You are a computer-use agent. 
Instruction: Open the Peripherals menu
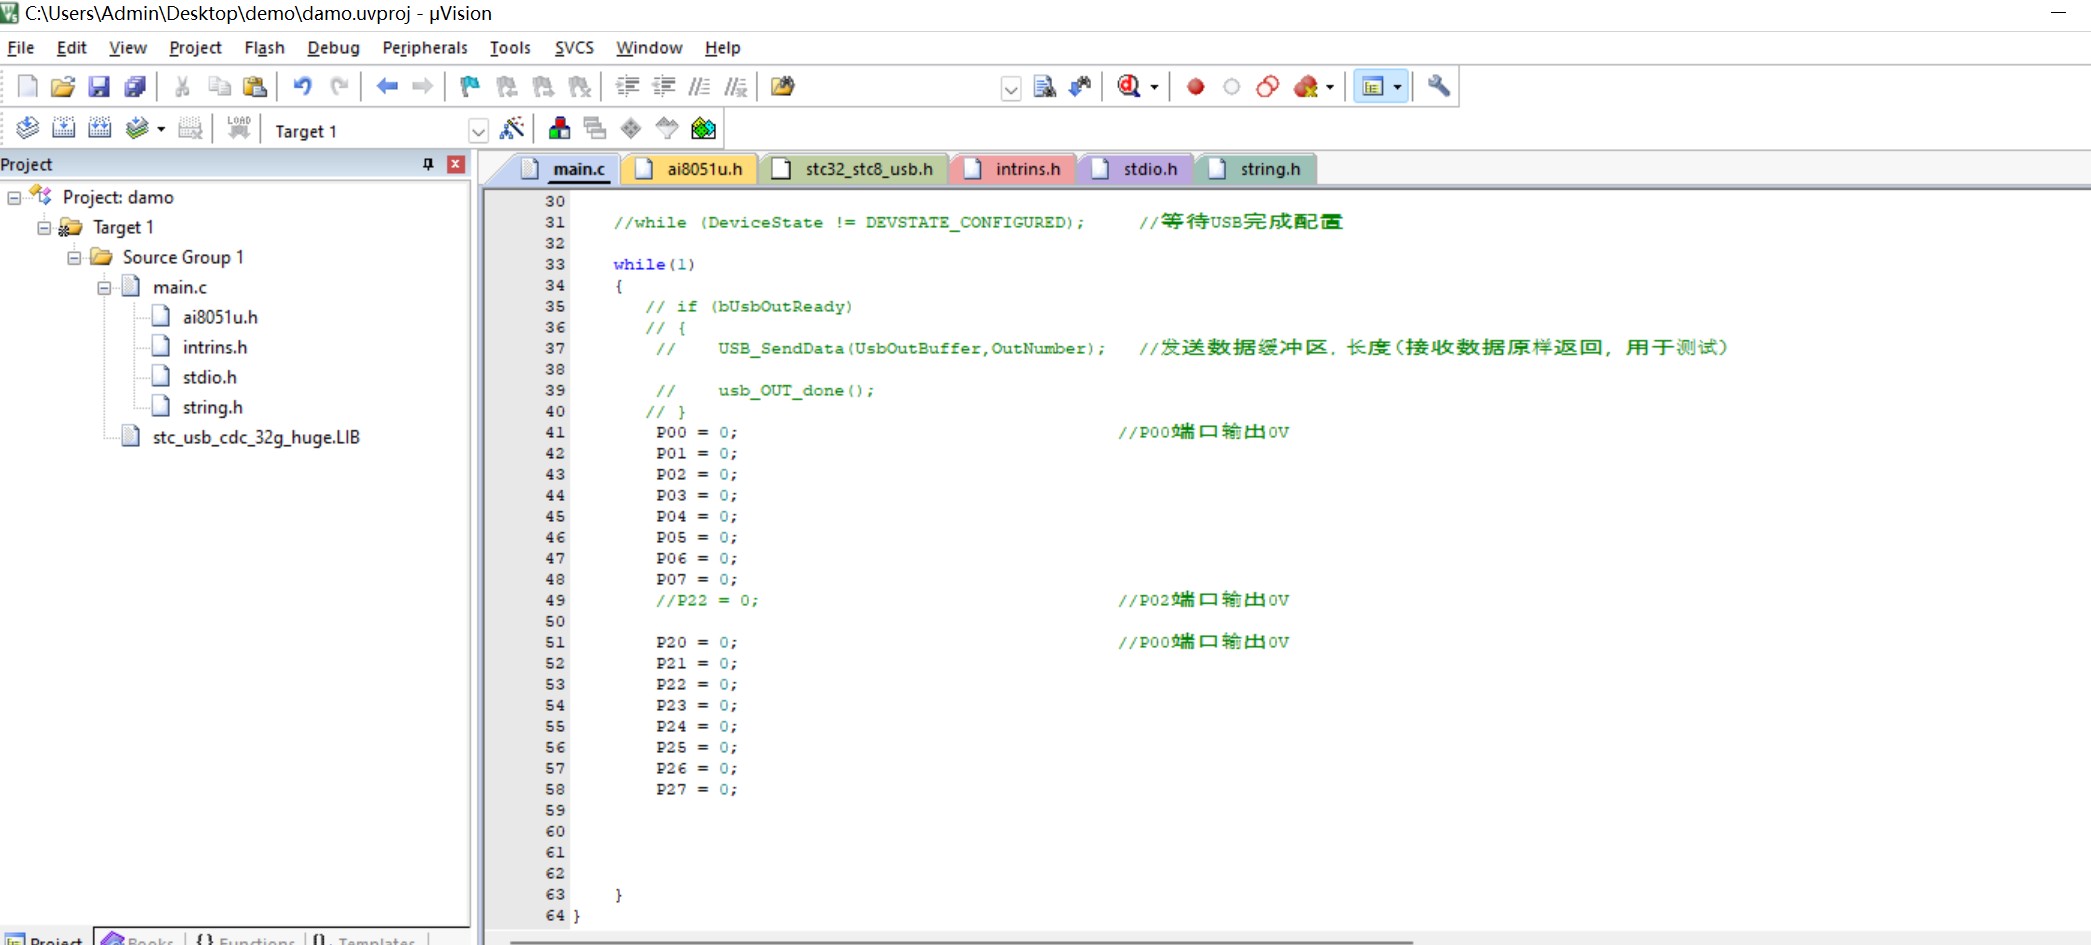[424, 48]
